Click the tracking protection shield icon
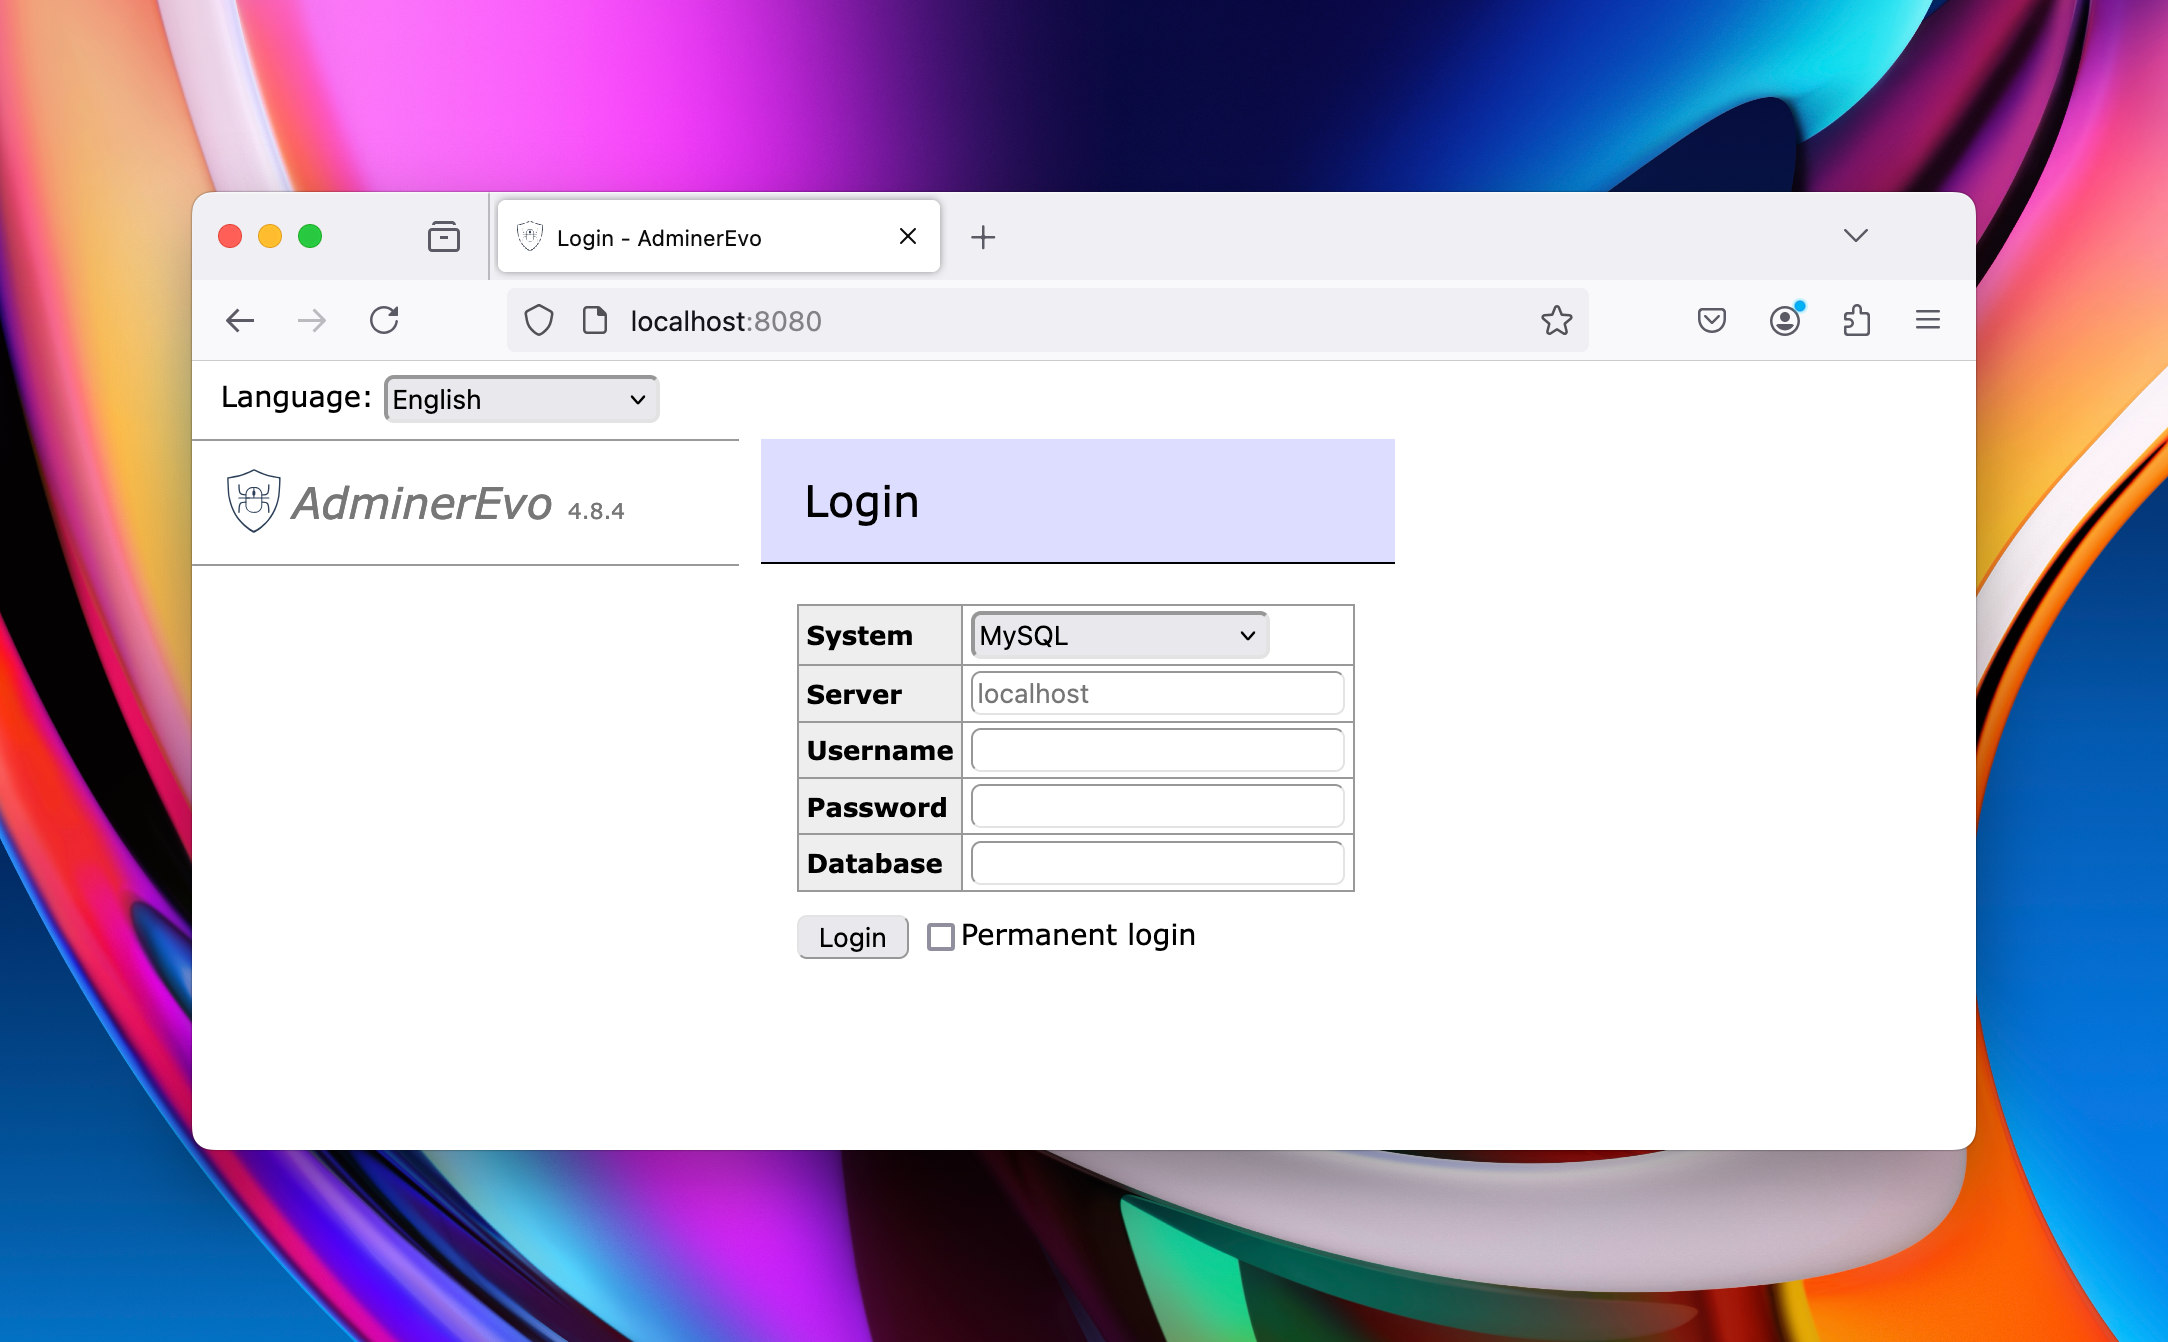The width and height of the screenshot is (2168, 1342). (x=539, y=321)
